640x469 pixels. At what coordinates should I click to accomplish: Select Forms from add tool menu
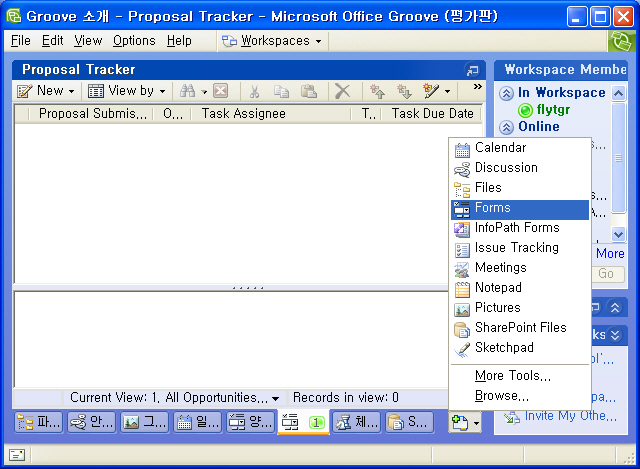click(520, 208)
